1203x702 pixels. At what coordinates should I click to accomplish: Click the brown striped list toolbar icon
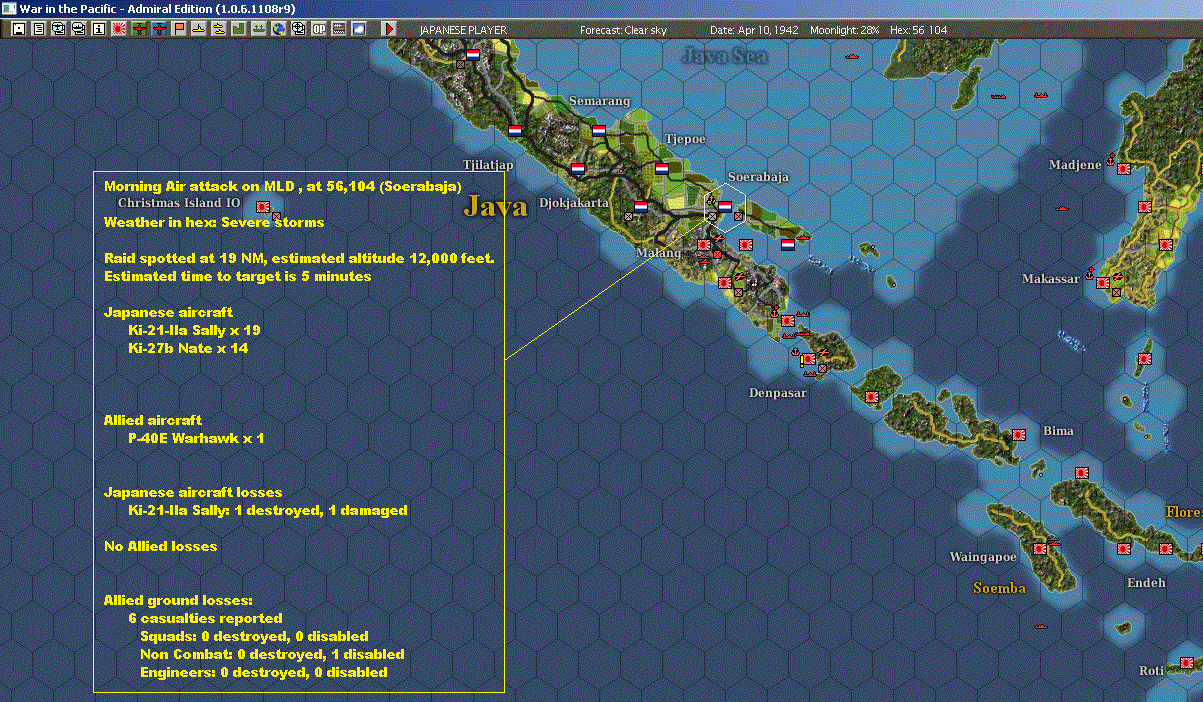point(339,29)
